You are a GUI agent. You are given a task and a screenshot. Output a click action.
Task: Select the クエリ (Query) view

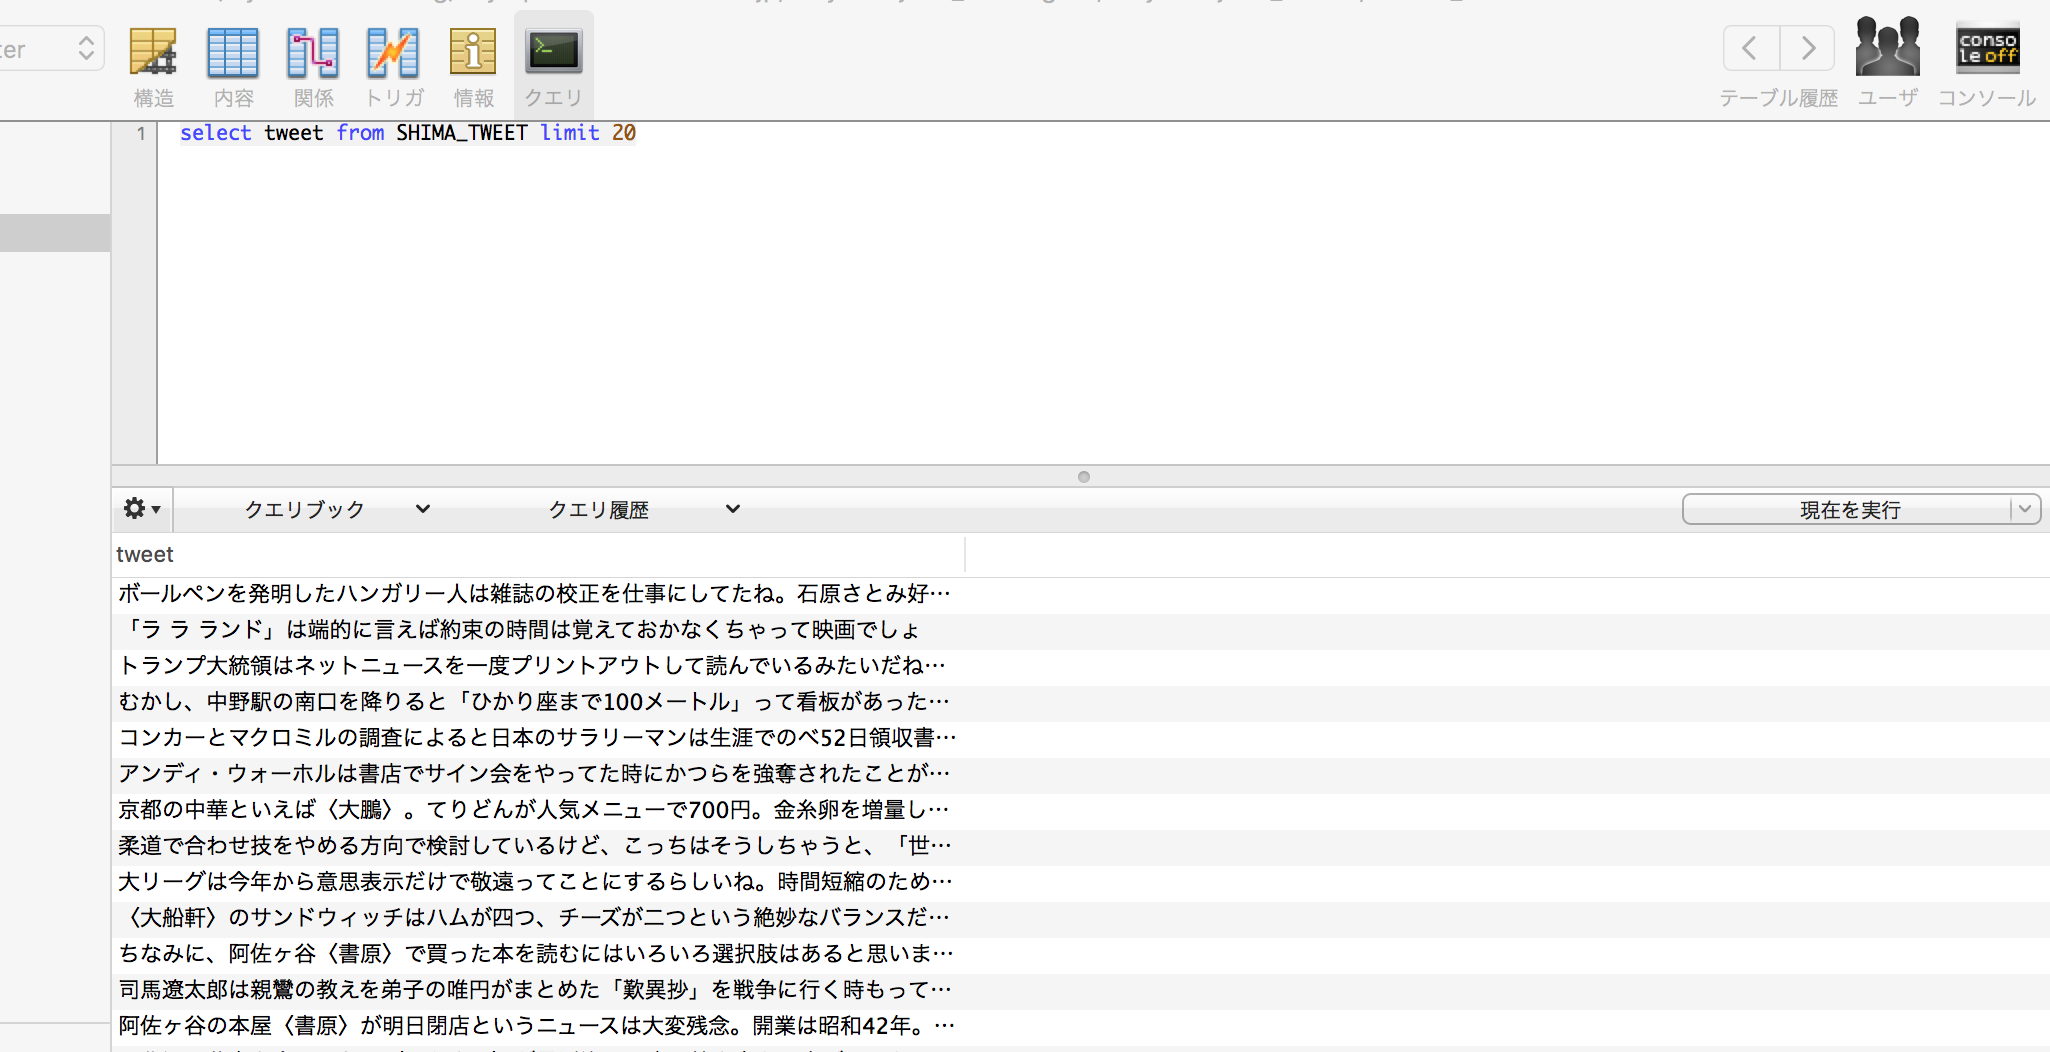(x=552, y=65)
